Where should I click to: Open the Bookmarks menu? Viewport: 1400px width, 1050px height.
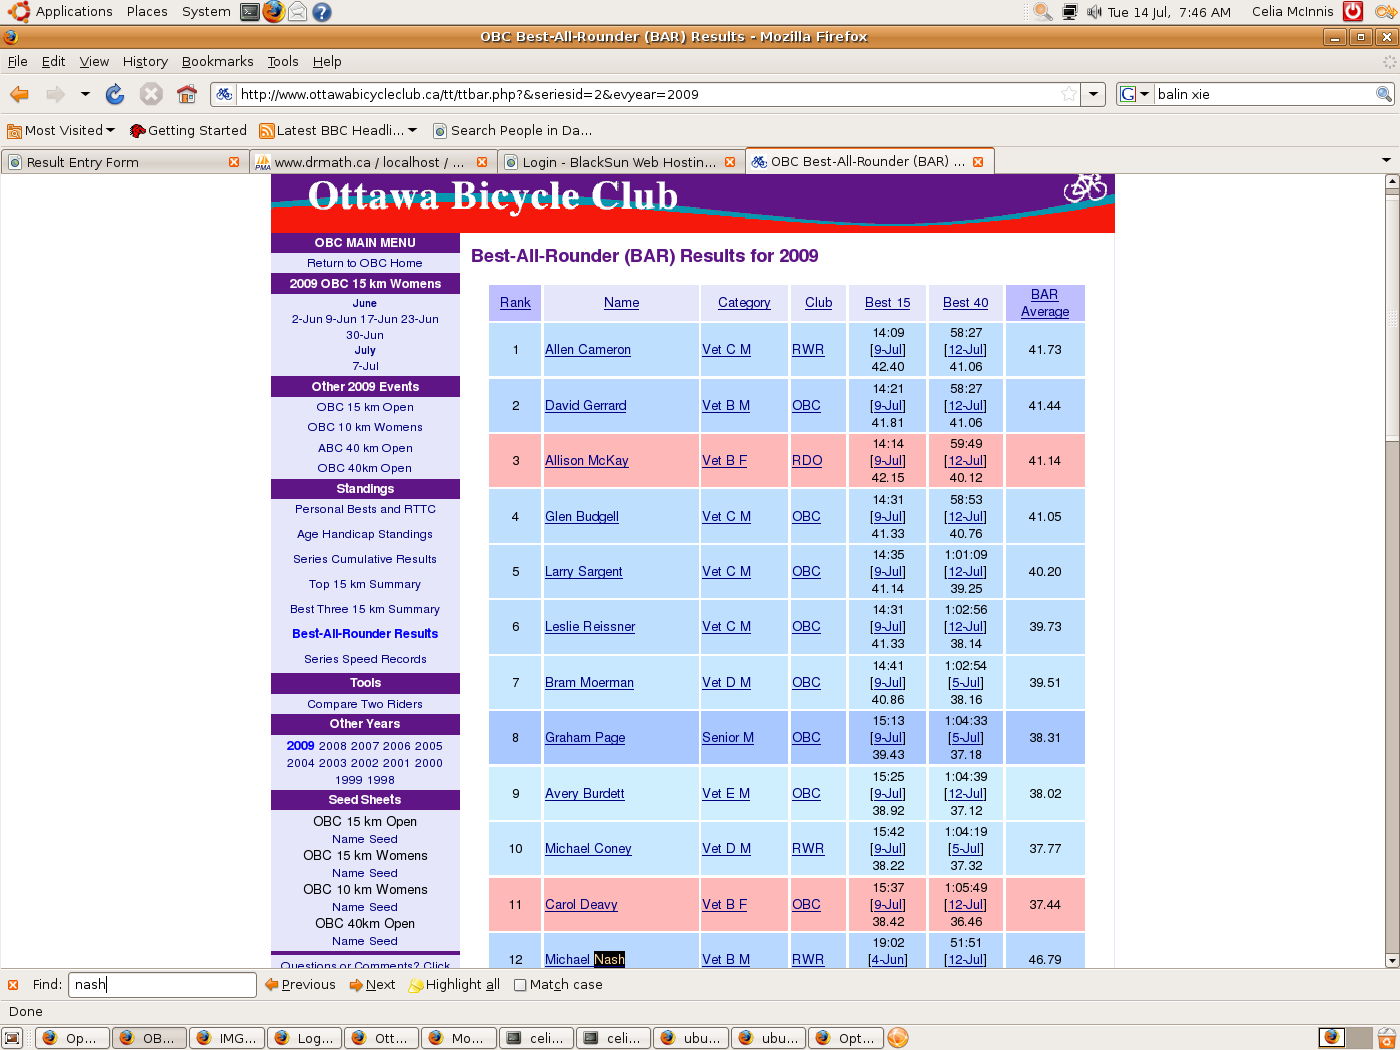pos(217,61)
